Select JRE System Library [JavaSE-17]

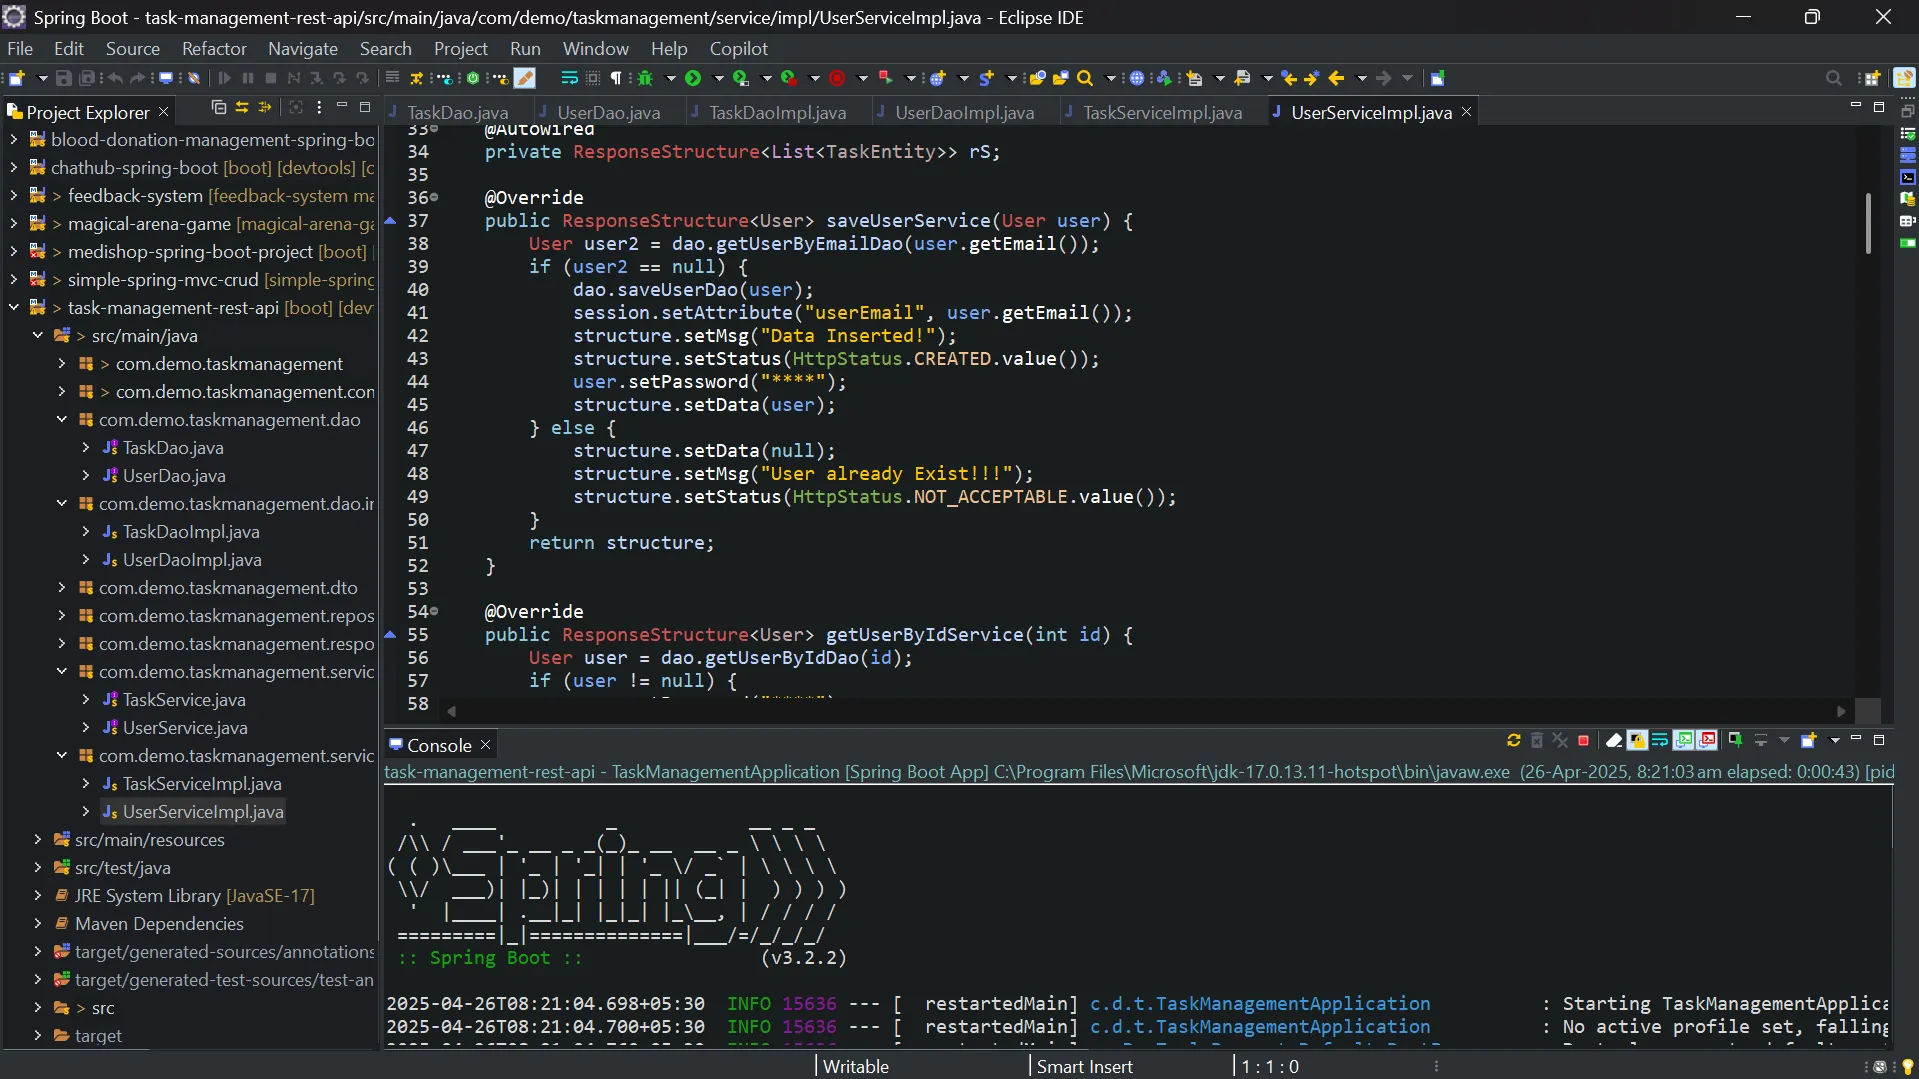[x=194, y=896]
